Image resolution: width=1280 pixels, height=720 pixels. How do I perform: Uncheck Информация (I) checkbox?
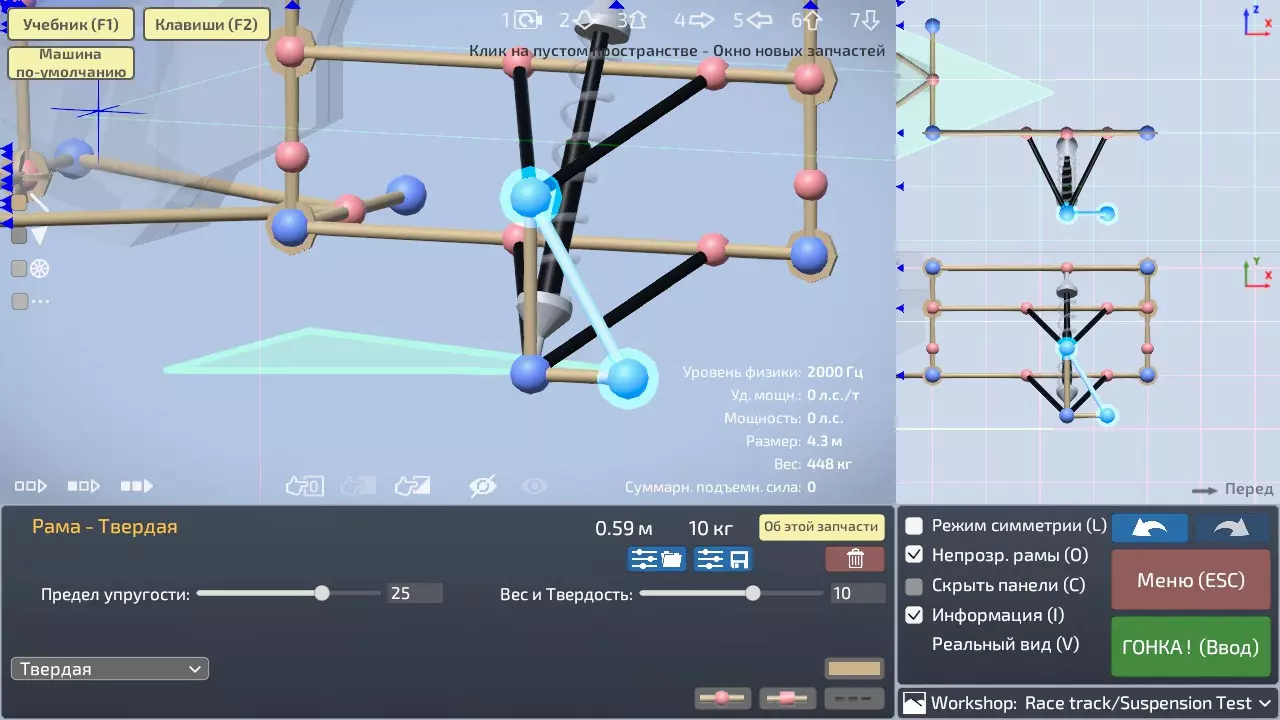(914, 615)
